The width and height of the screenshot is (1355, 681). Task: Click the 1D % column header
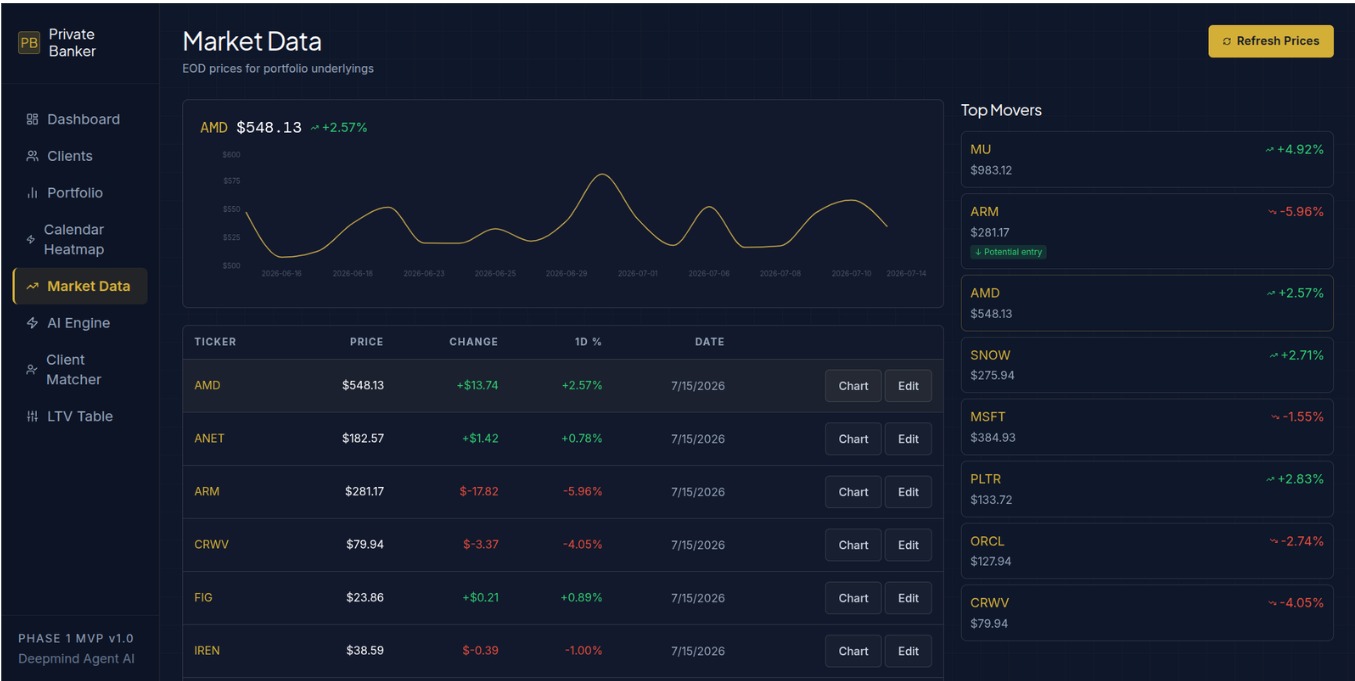tap(588, 342)
